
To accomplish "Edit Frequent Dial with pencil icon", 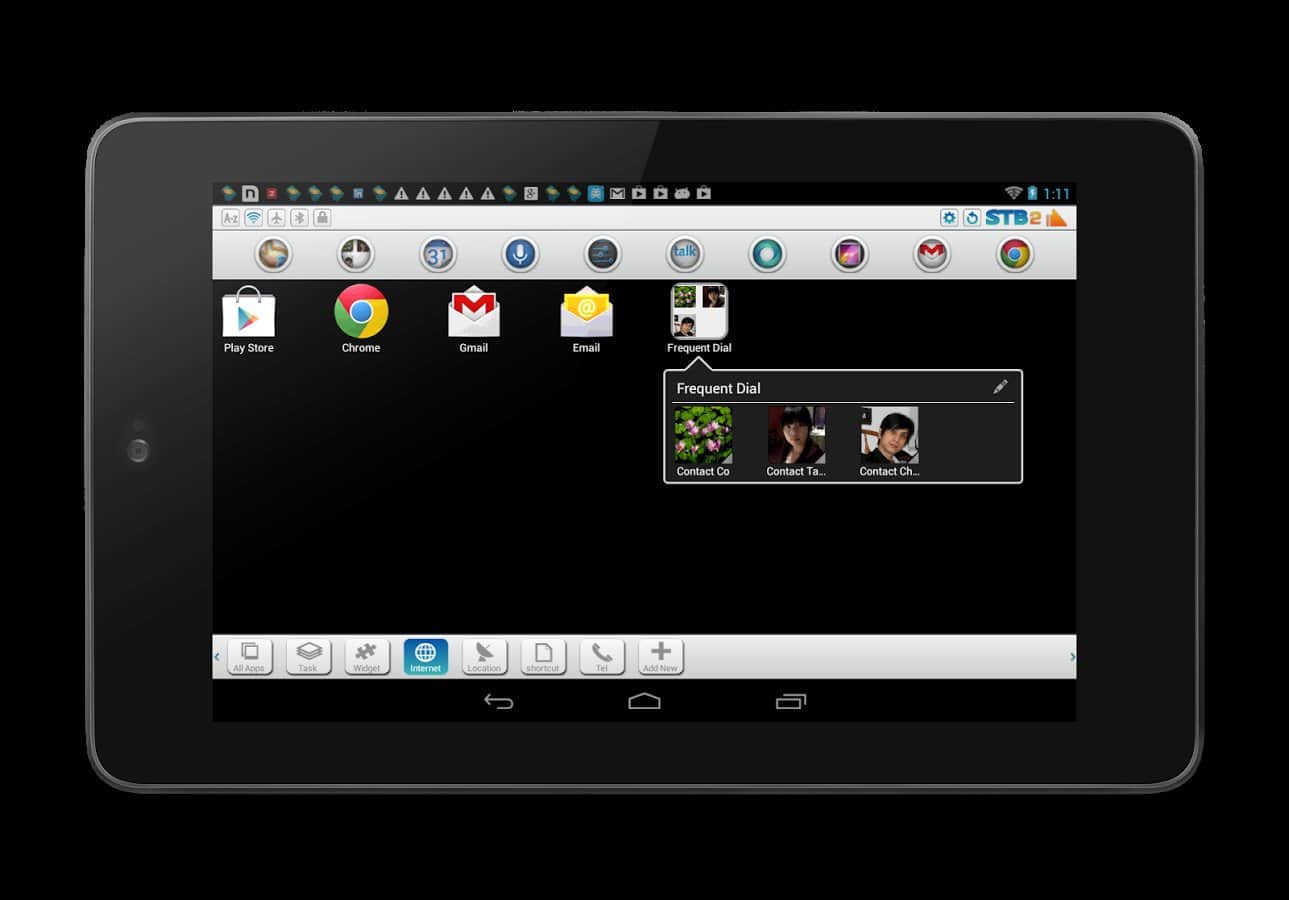I will (999, 388).
